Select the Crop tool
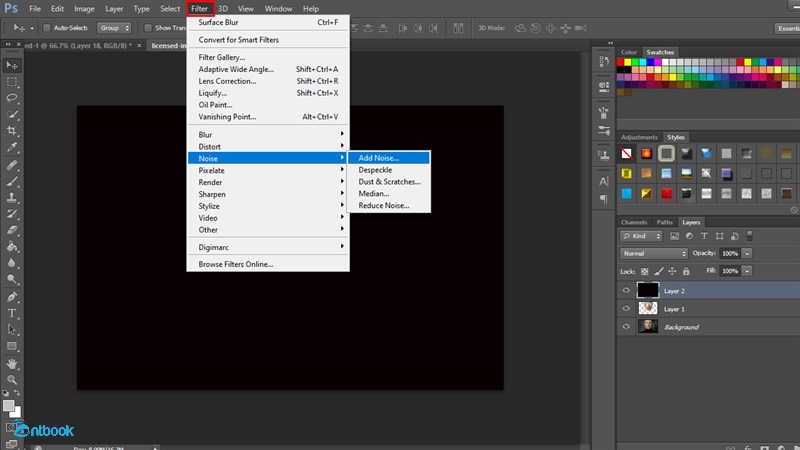Image resolution: width=800 pixels, height=450 pixels. (x=12, y=131)
